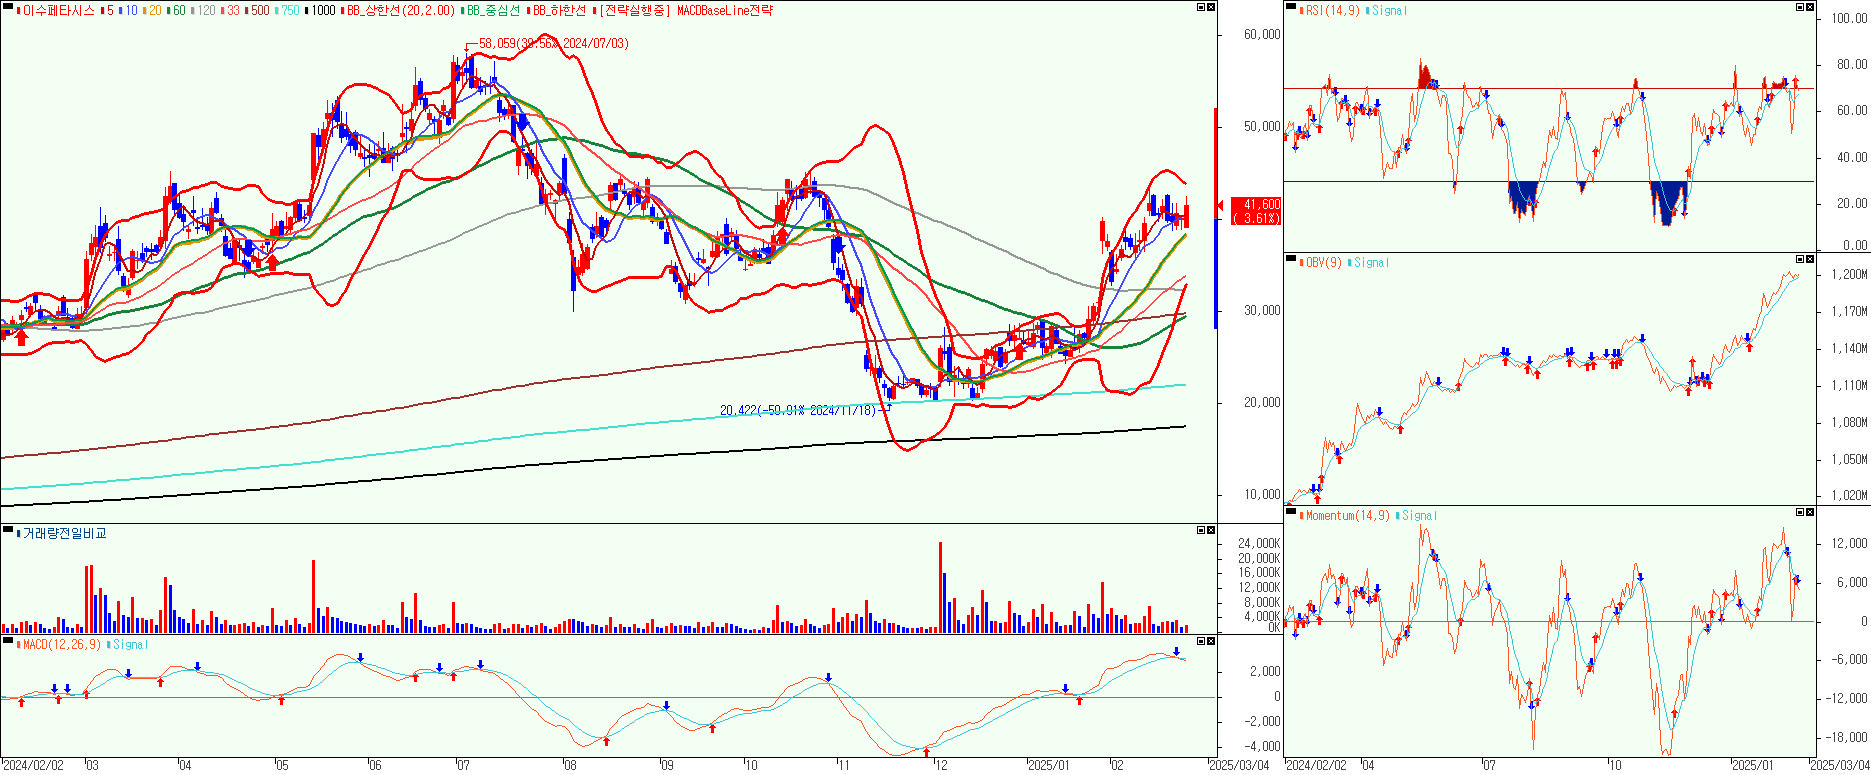Image resolution: width=1871 pixels, height=775 pixels.
Task: Close the Momentum indicator panel
Action: 1809,512
